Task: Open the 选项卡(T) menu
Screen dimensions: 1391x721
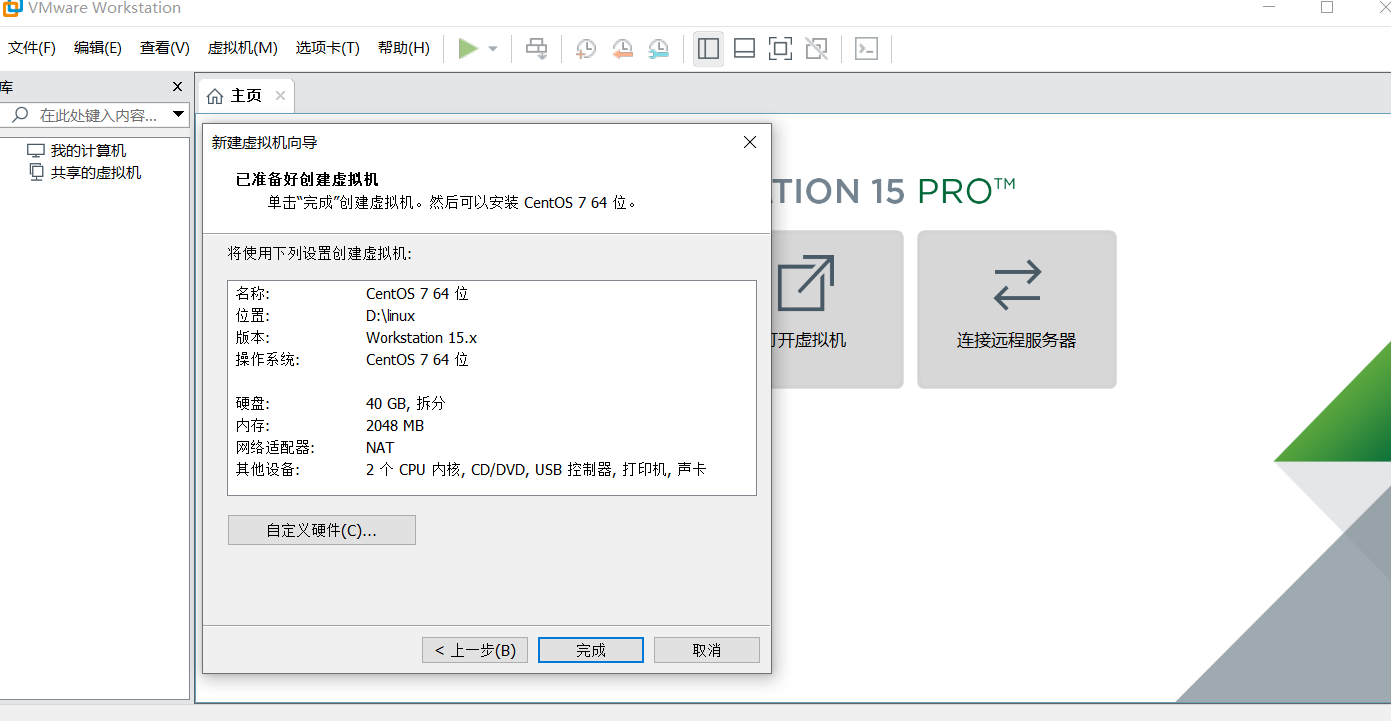Action: click(x=327, y=48)
